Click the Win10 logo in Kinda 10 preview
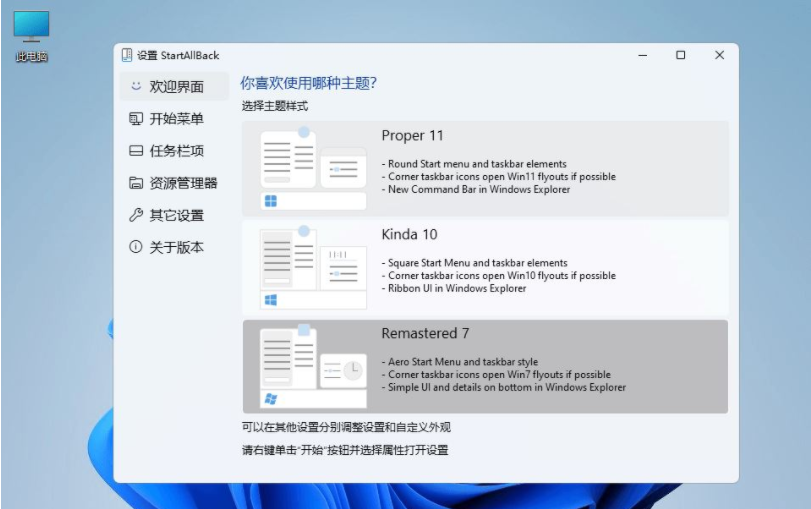The width and height of the screenshot is (811, 509). coord(271,300)
